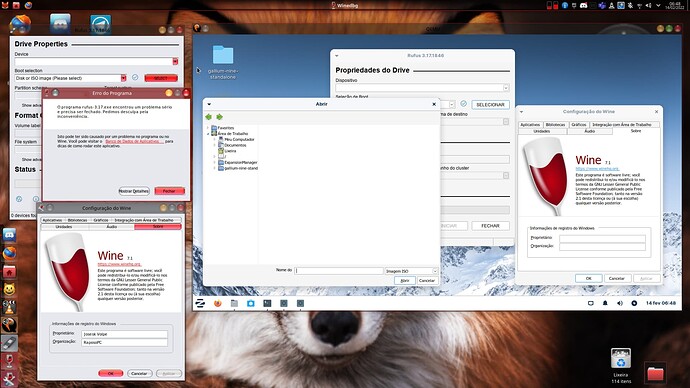This screenshot has width=690, height=388.
Task: Expand the Meu Computador tree node
Action: pyautogui.click(x=214, y=139)
